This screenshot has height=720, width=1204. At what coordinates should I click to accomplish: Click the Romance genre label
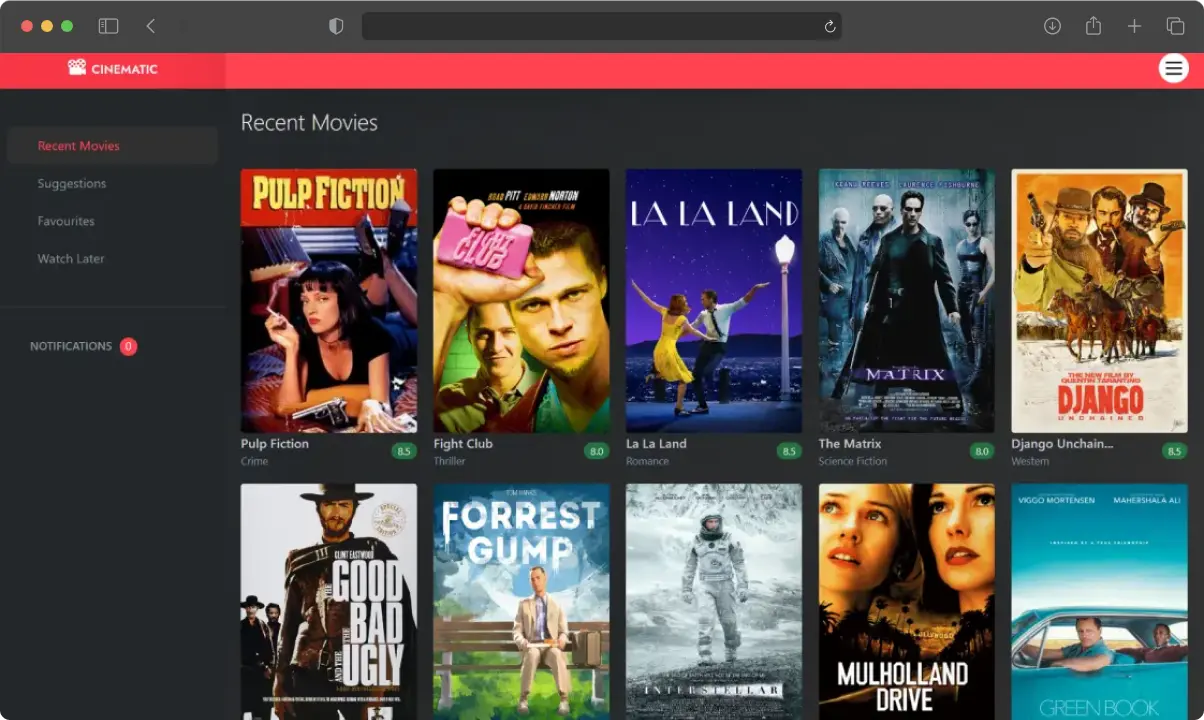(647, 462)
